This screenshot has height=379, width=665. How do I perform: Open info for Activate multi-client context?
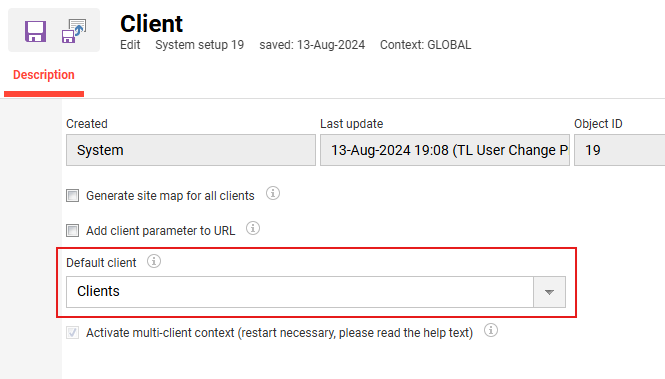coord(491,330)
